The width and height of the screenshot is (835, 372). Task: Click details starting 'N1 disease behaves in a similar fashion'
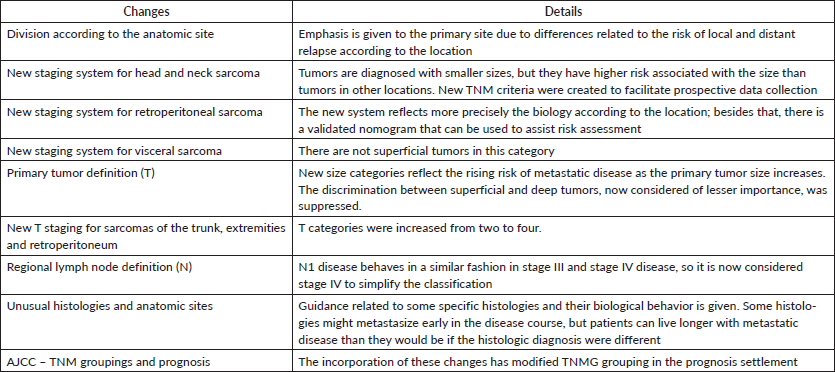pos(563,276)
